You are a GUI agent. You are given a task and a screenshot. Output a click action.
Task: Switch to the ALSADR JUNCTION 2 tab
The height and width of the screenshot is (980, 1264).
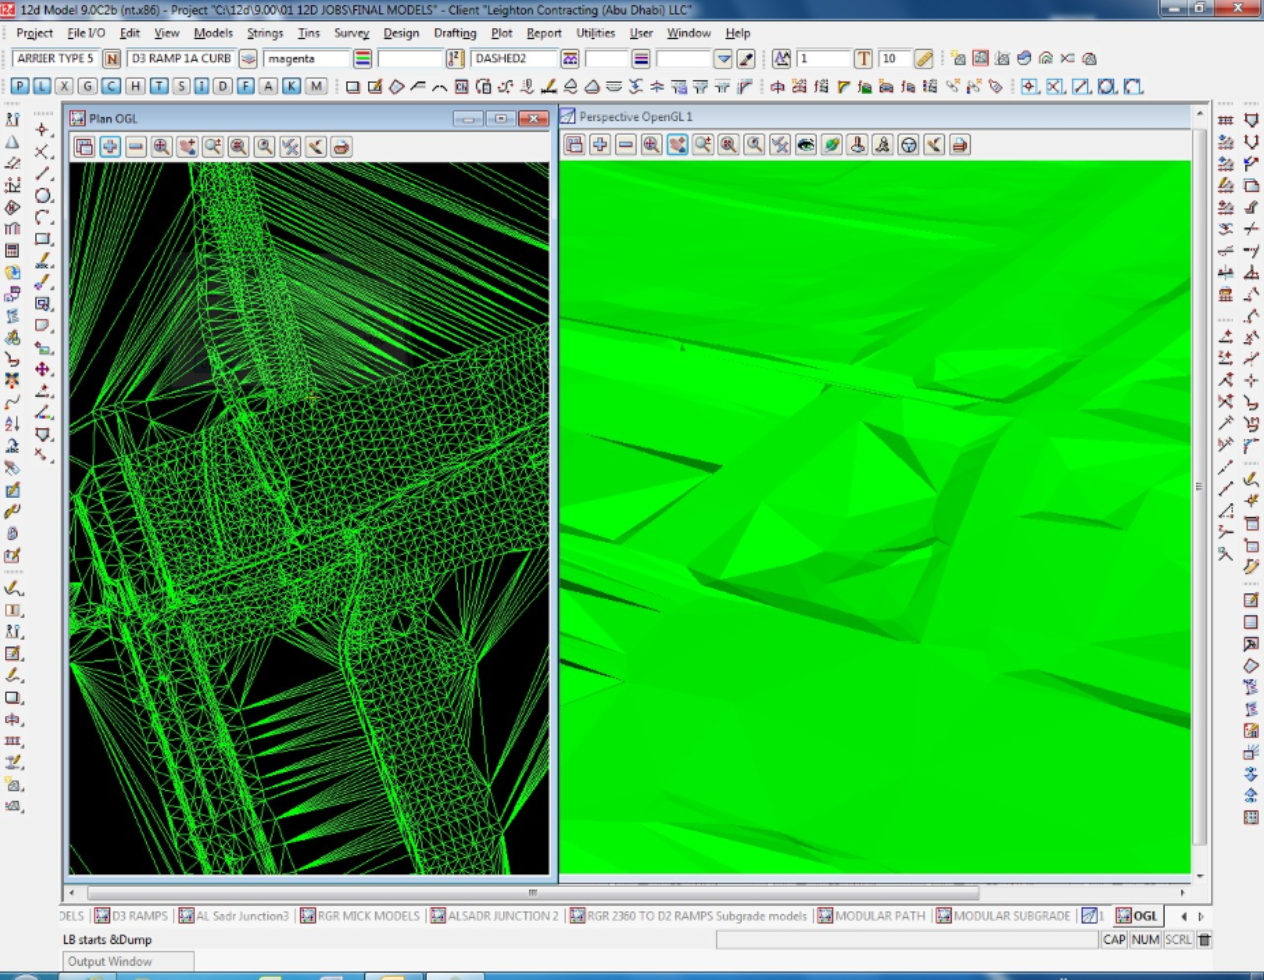click(495, 916)
